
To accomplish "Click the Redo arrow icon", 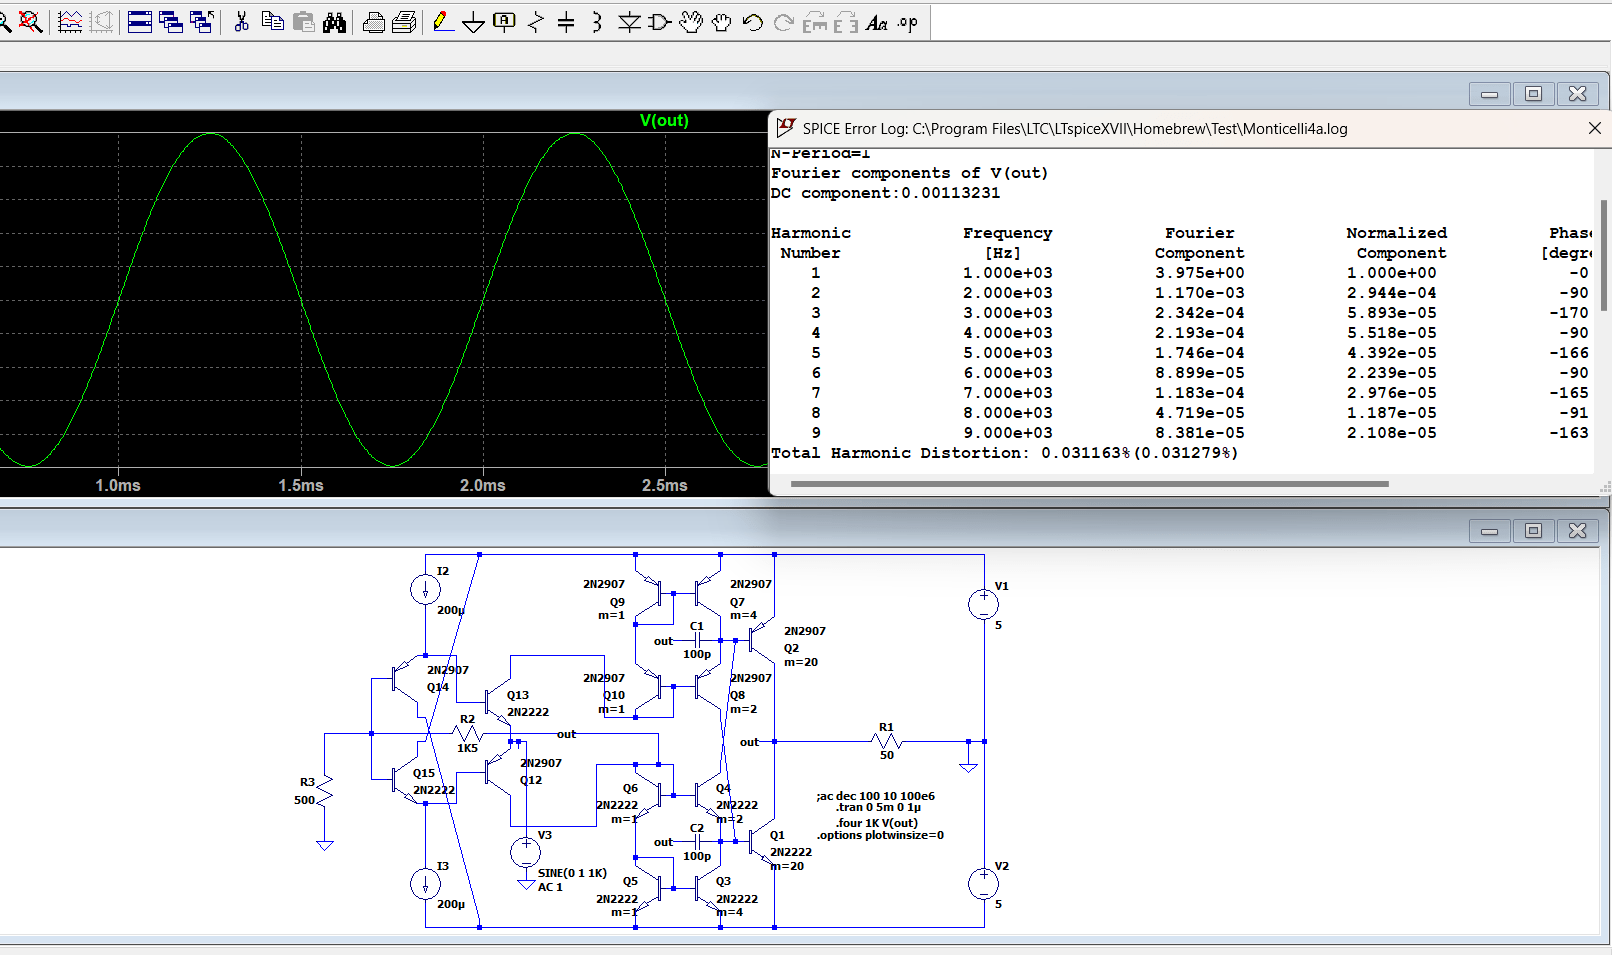I will tap(783, 22).
